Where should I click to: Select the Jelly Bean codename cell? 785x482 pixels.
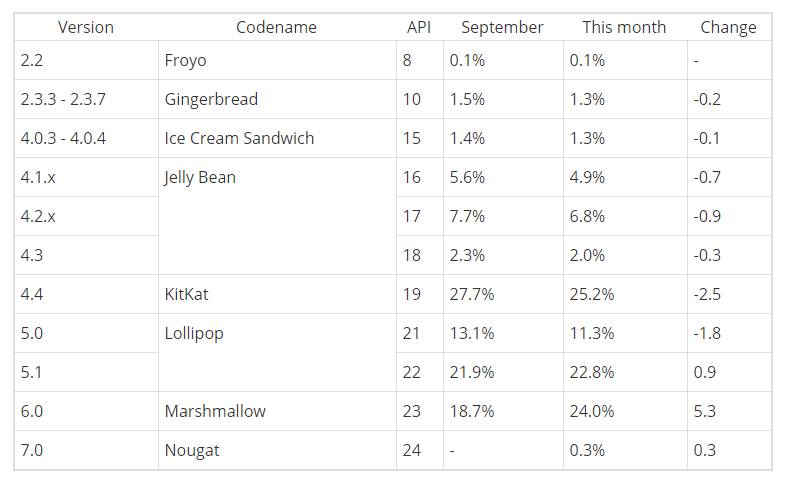coord(200,178)
